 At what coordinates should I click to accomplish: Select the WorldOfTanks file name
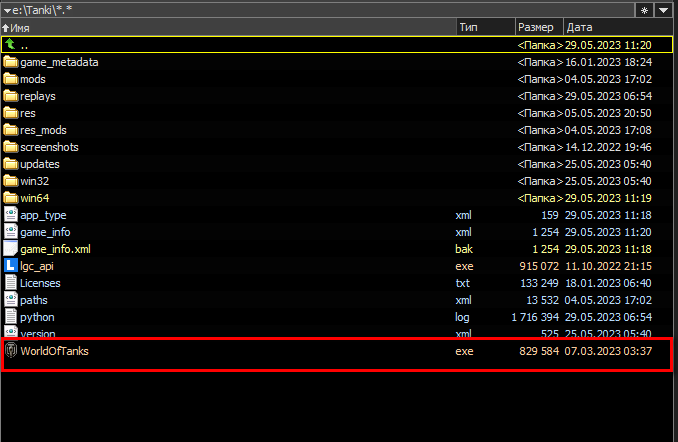click(54, 351)
